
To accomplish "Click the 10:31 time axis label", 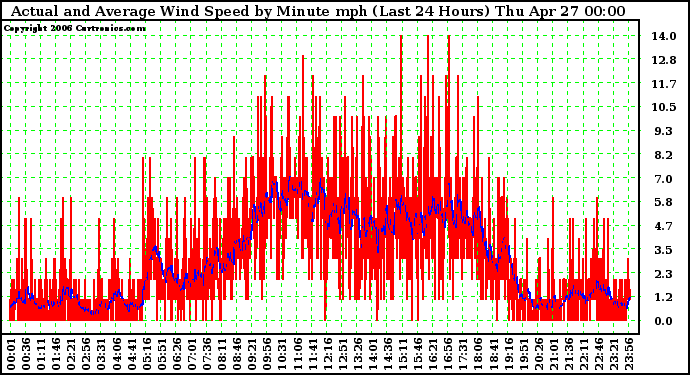I will click(x=282, y=354).
